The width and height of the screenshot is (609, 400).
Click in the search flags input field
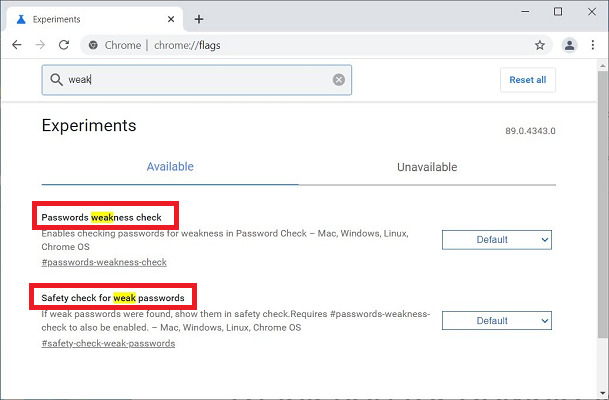click(197, 80)
